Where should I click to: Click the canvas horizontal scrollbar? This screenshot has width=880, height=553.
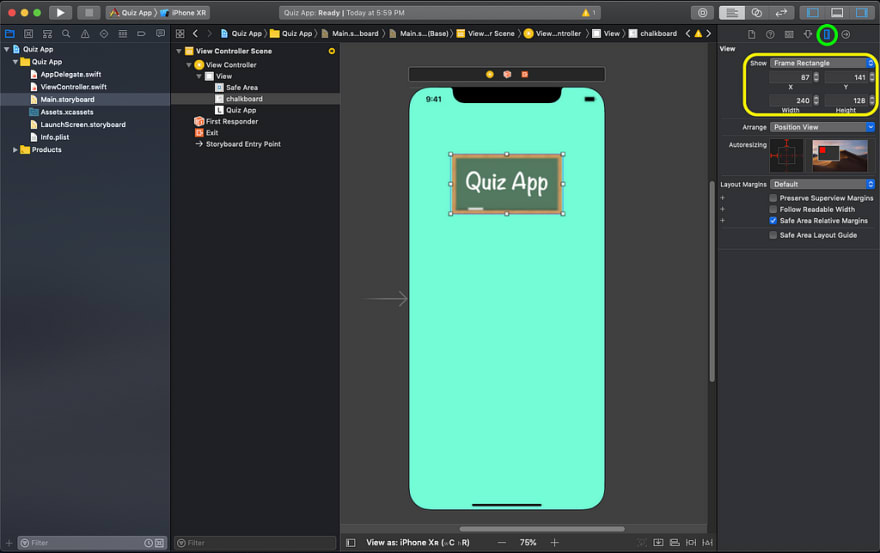click(x=542, y=529)
